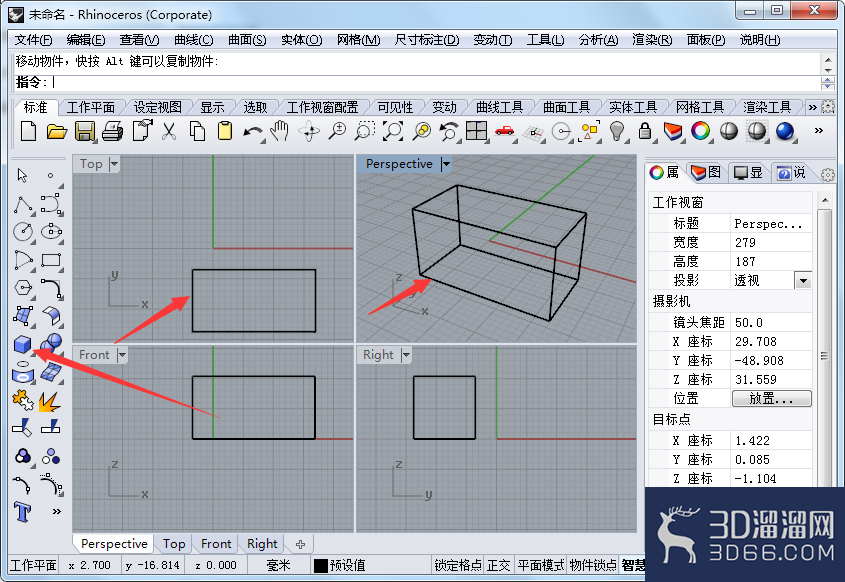Click the light bulb icon
This screenshot has height=582, width=845.
(617, 131)
